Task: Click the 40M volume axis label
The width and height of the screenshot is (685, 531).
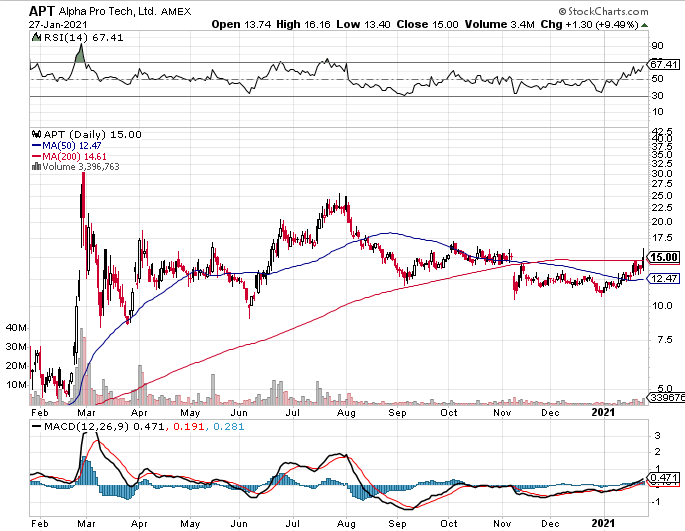Action: pos(16,328)
